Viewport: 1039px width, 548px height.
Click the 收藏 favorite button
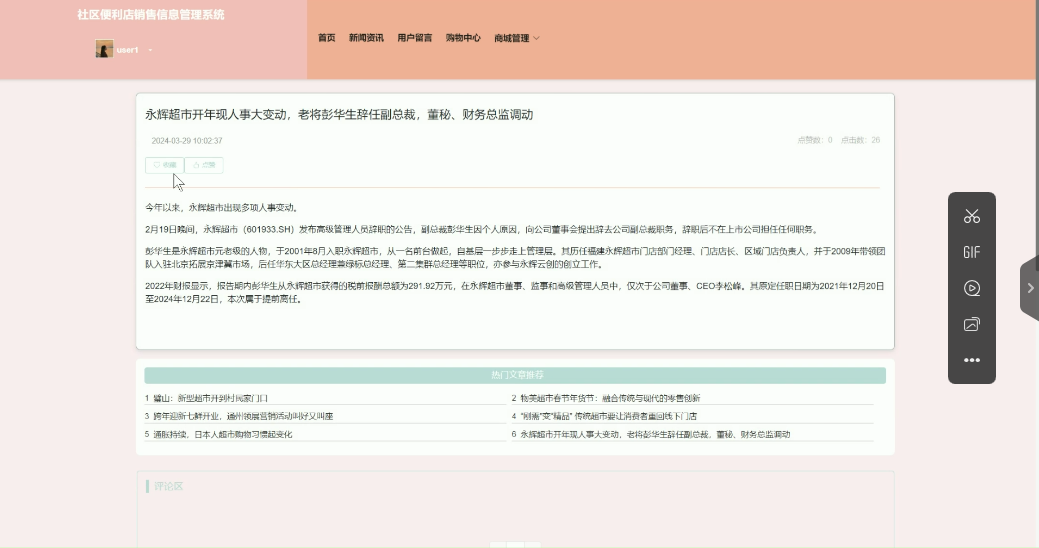pyautogui.click(x=164, y=165)
